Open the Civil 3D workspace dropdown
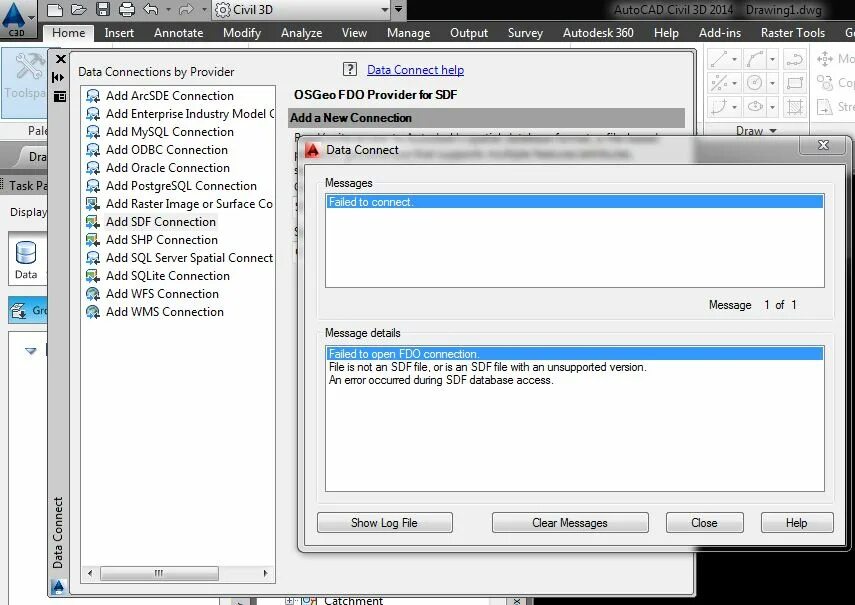This screenshot has height=605, width=855. pyautogui.click(x=302, y=10)
